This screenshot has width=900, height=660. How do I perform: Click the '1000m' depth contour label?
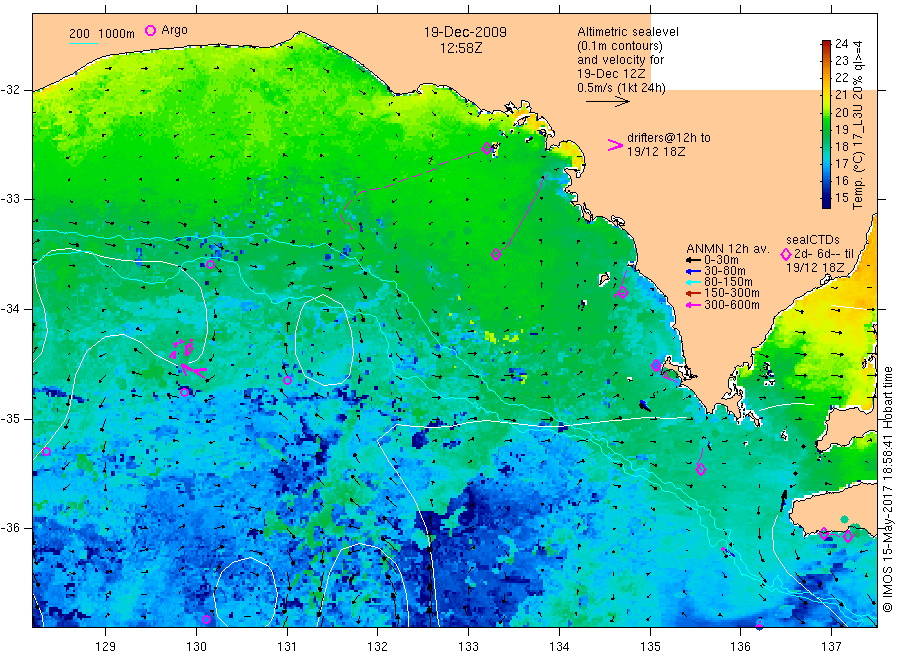(x=116, y=34)
